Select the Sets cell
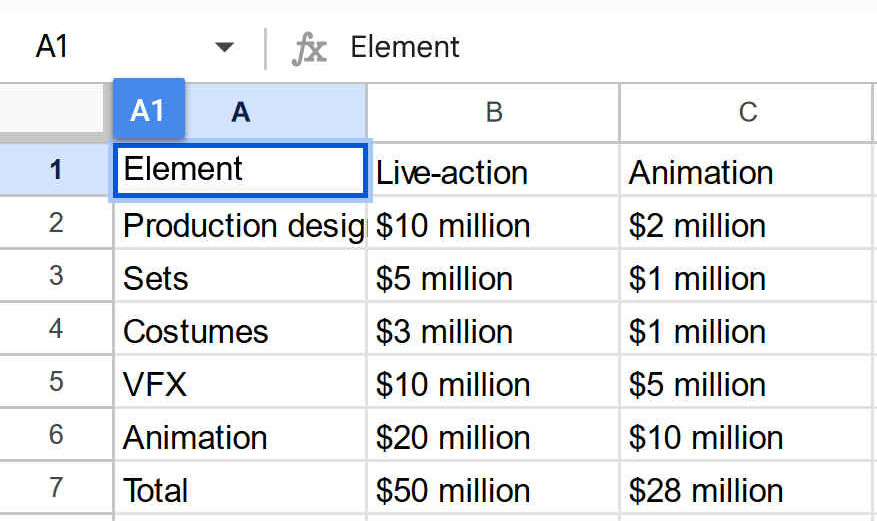 240,278
